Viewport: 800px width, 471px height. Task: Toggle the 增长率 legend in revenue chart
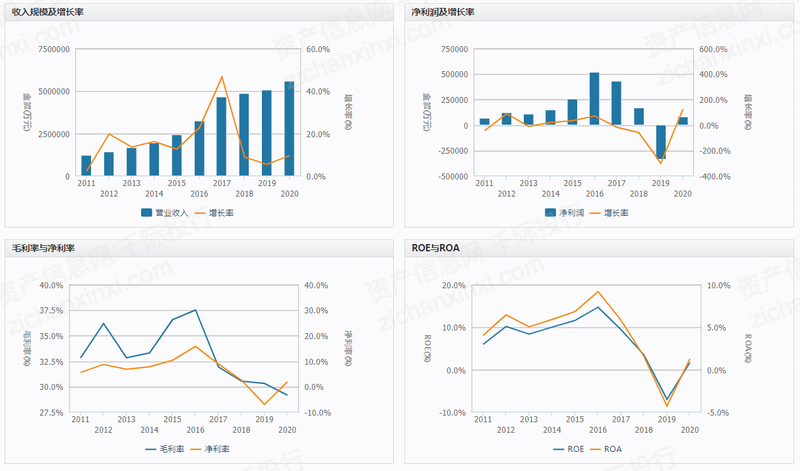pyautogui.click(x=214, y=213)
